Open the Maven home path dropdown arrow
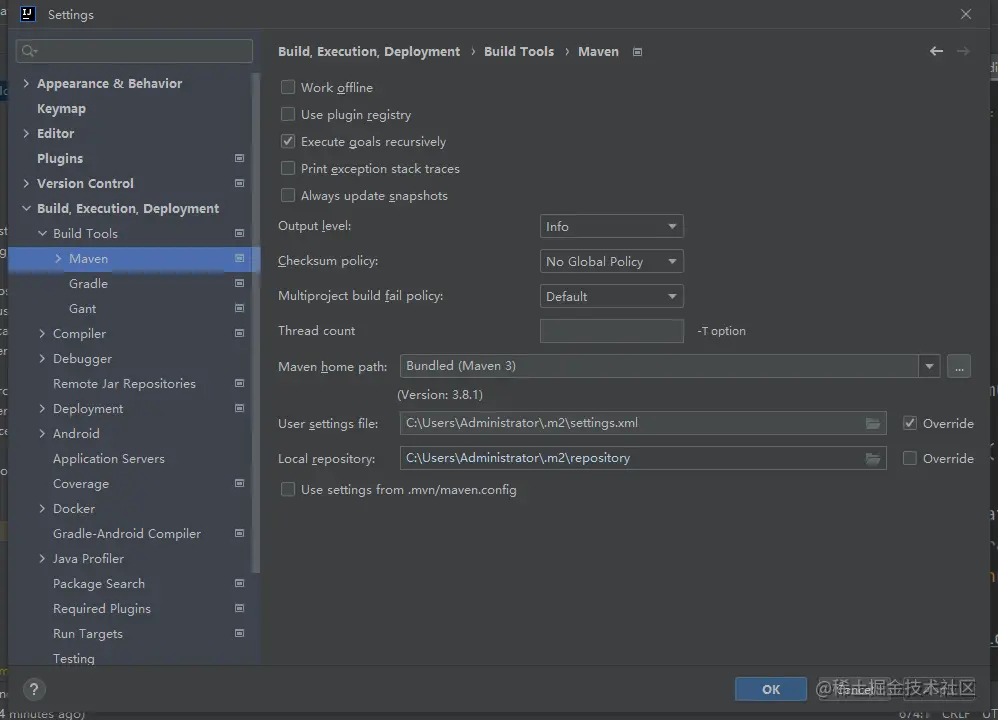Viewport: 998px width, 720px height. pos(929,366)
